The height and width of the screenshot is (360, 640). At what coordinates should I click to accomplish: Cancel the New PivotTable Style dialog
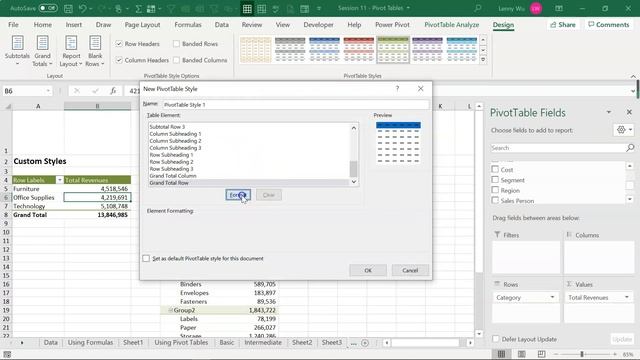(x=410, y=270)
